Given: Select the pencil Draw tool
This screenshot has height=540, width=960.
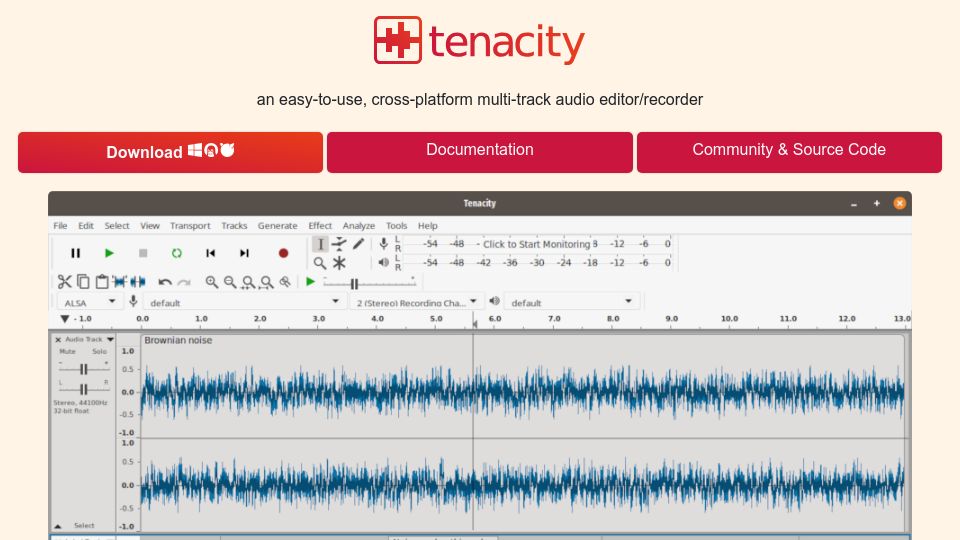Looking at the screenshot, I should [358, 244].
